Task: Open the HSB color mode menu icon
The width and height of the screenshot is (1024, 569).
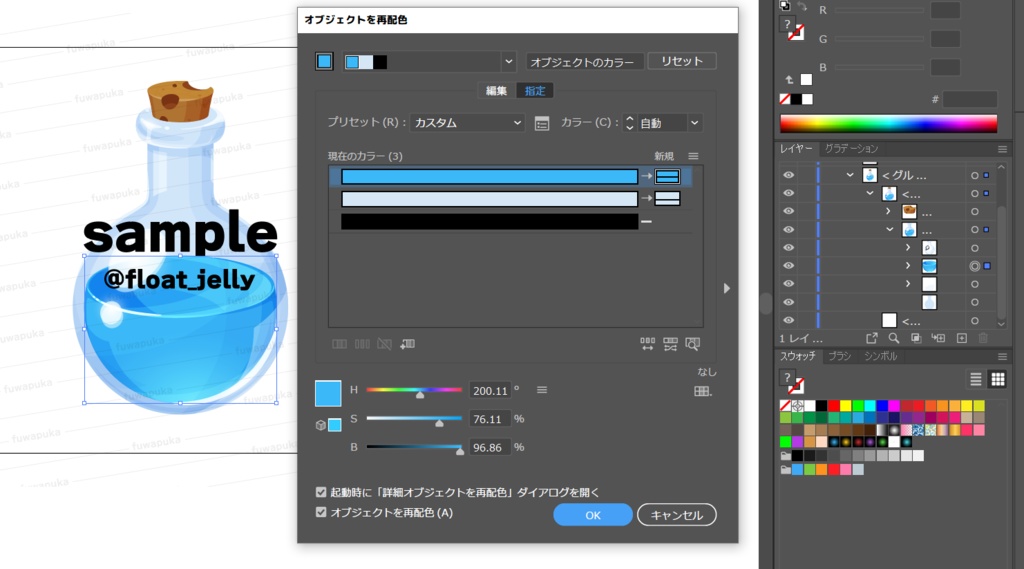Action: (x=541, y=390)
